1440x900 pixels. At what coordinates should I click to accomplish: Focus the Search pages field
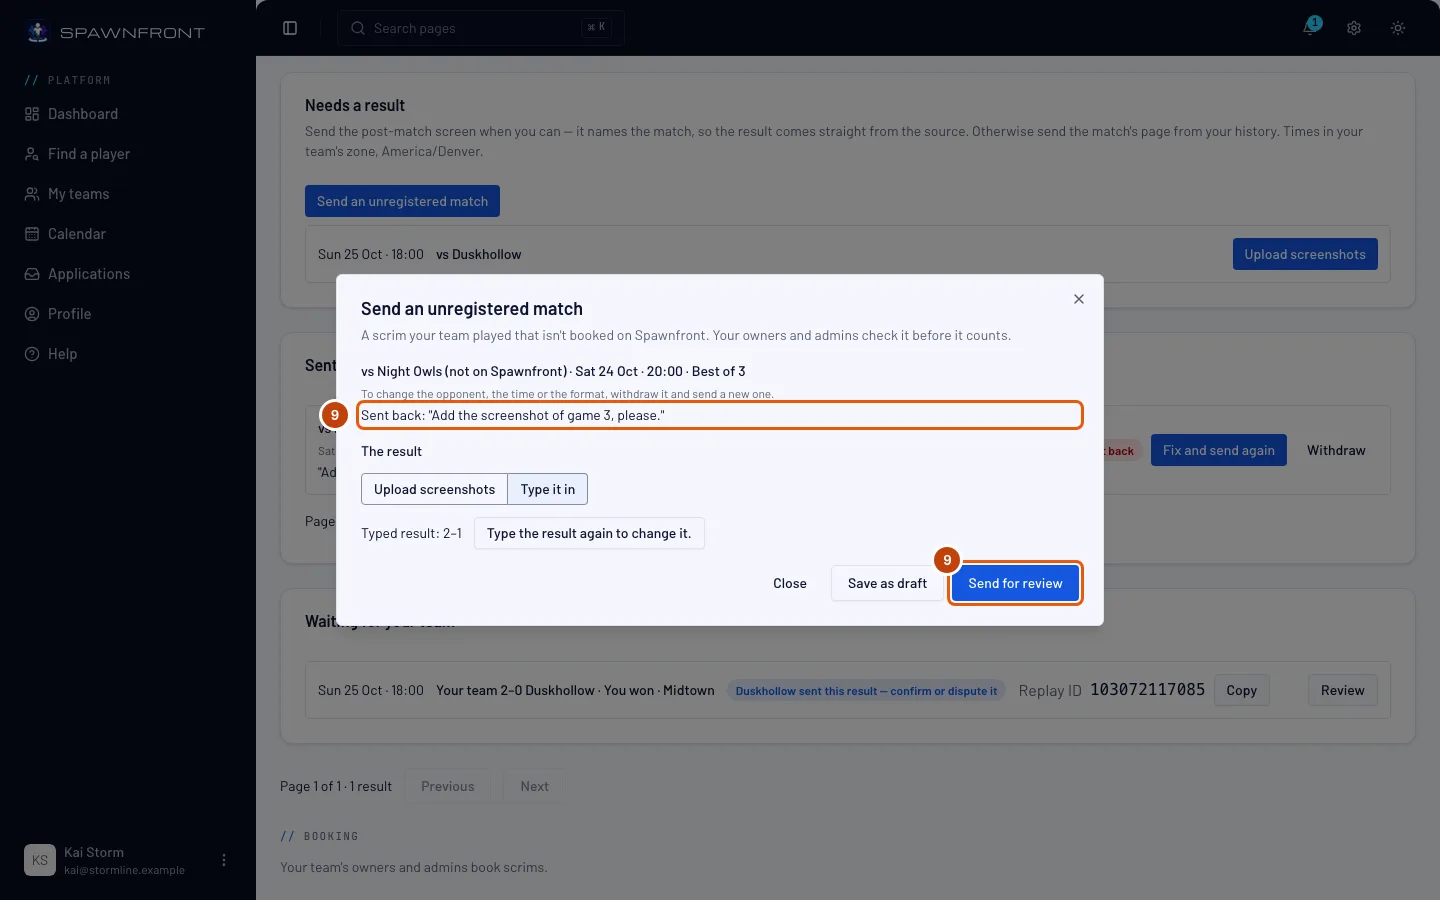[x=481, y=28]
